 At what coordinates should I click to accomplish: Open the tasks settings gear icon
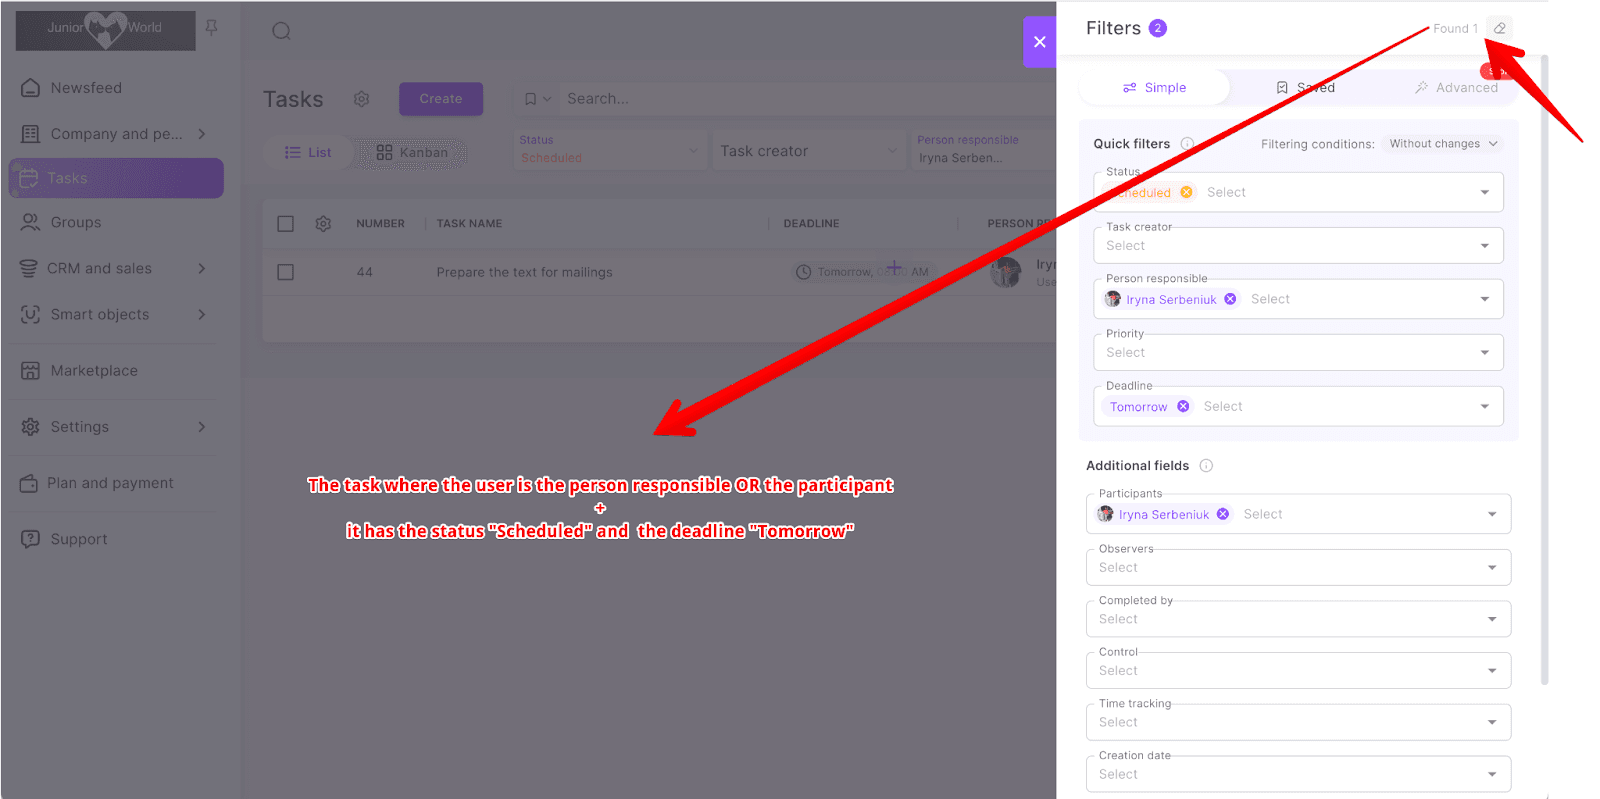click(361, 99)
